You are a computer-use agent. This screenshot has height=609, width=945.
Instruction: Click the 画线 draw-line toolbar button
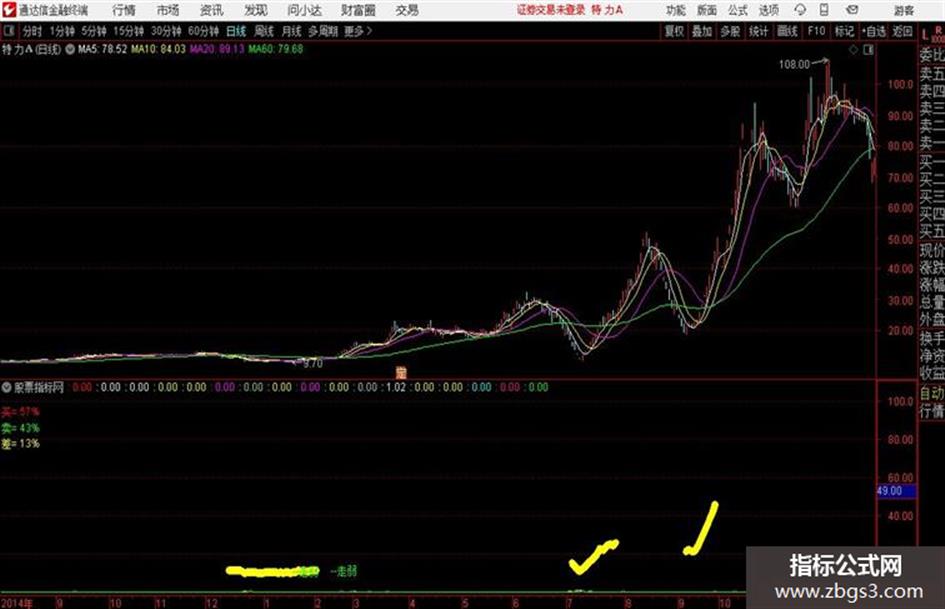(x=787, y=31)
